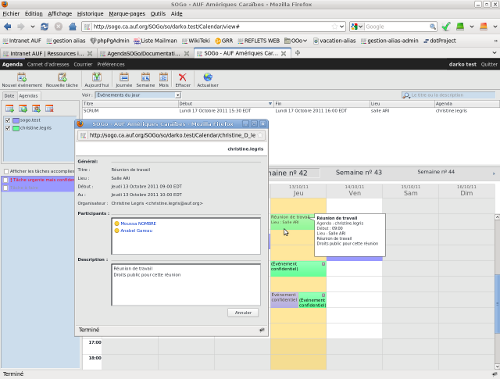Open the Courrier module
Viewport: 500px width, 379px height.
[x=83, y=64]
